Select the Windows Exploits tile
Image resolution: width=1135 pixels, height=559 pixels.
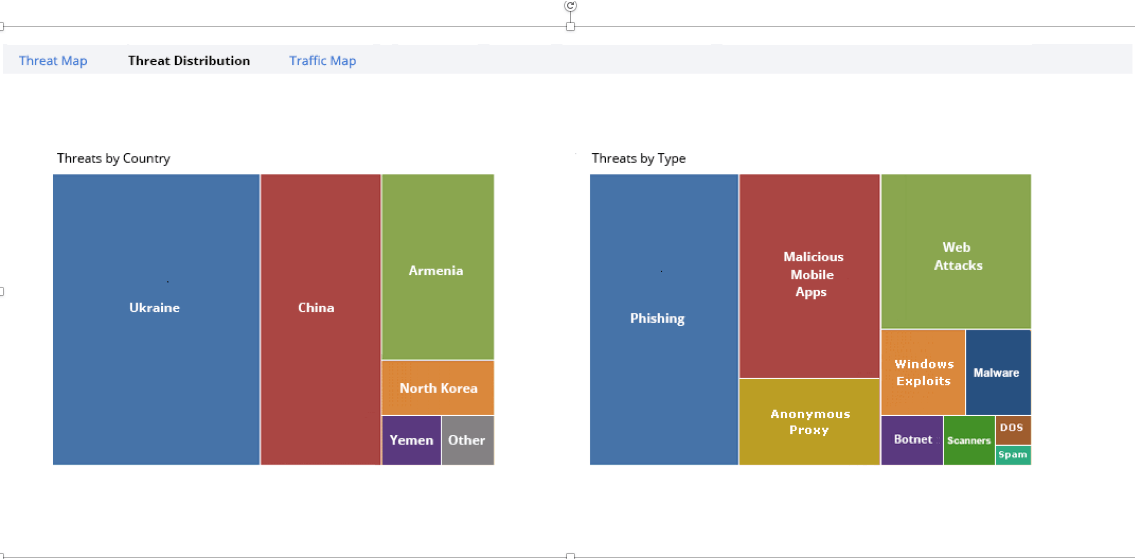click(922, 372)
